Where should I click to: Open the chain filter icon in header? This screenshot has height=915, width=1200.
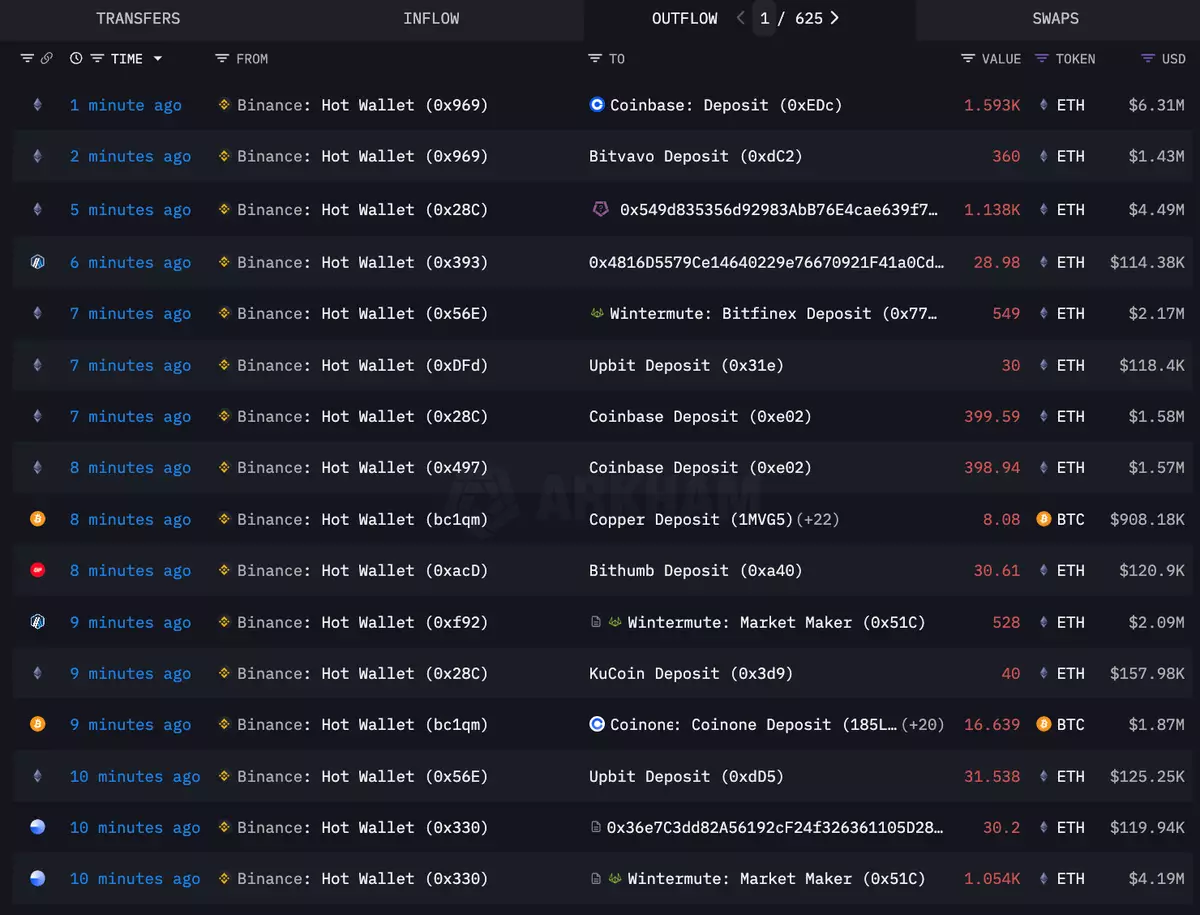coord(27,59)
